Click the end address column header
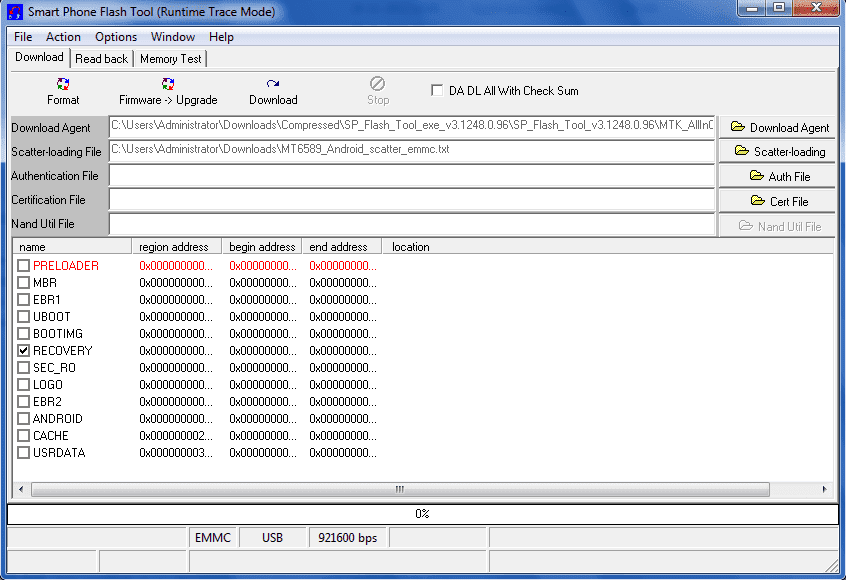 pos(342,247)
